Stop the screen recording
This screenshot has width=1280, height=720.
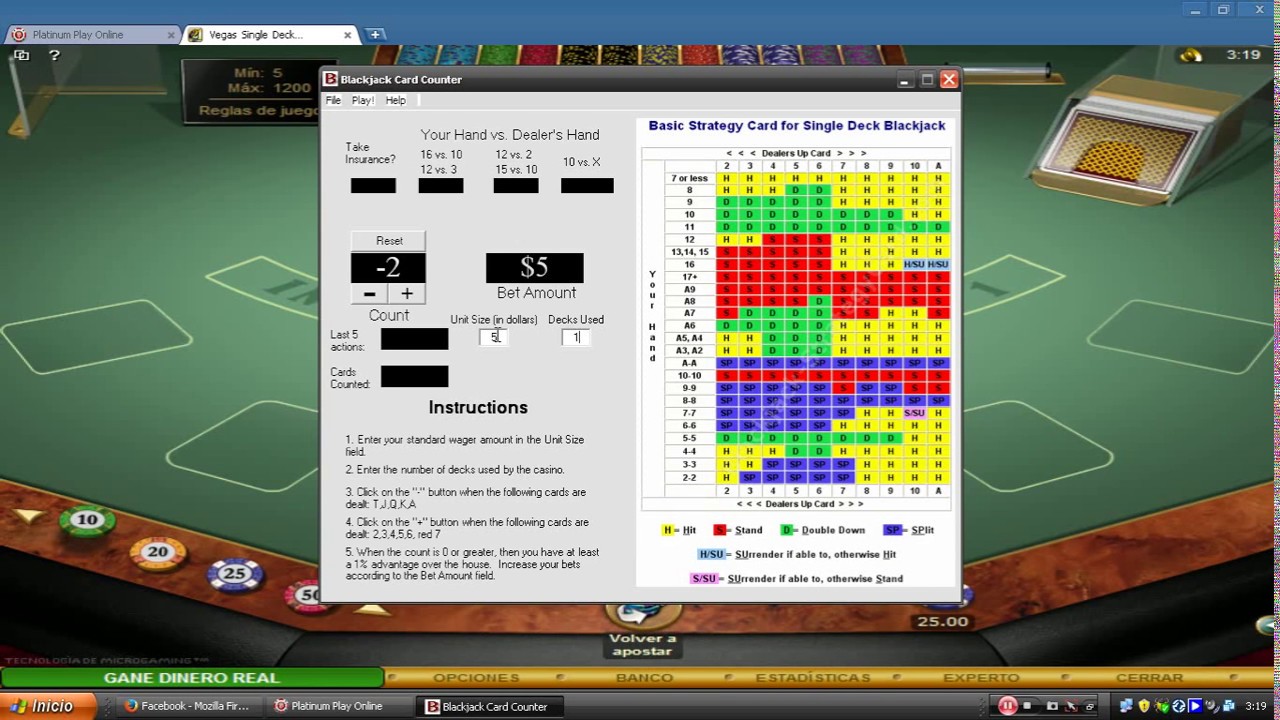[x=1027, y=706]
